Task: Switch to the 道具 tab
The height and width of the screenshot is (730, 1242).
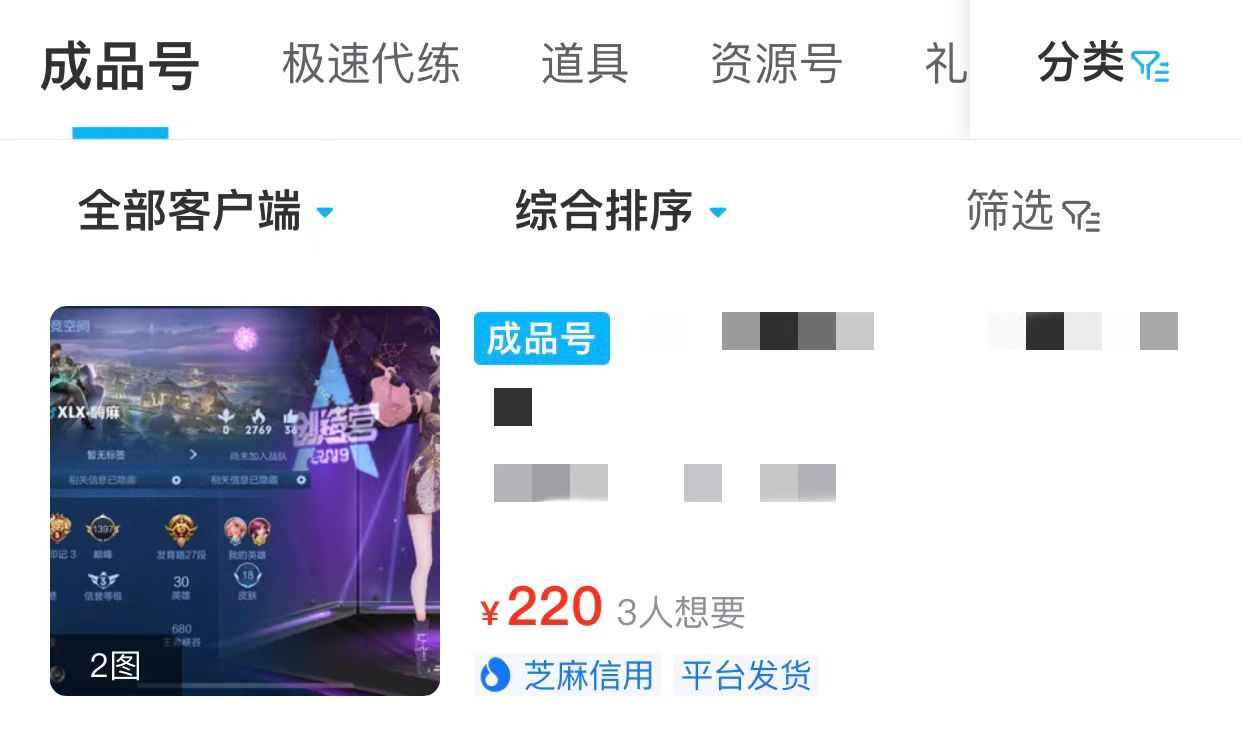Action: click(x=585, y=65)
